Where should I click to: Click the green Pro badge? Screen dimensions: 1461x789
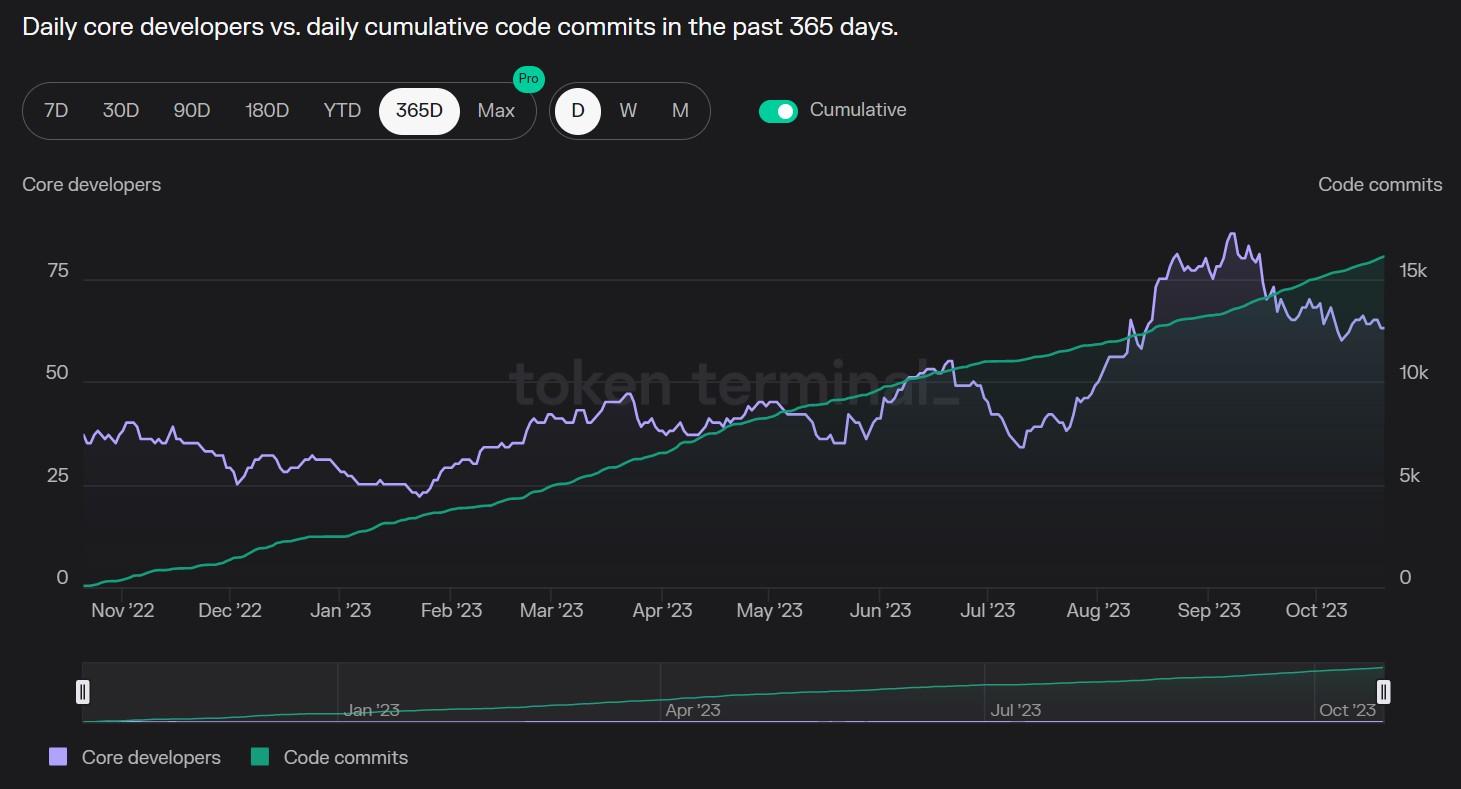coord(528,79)
